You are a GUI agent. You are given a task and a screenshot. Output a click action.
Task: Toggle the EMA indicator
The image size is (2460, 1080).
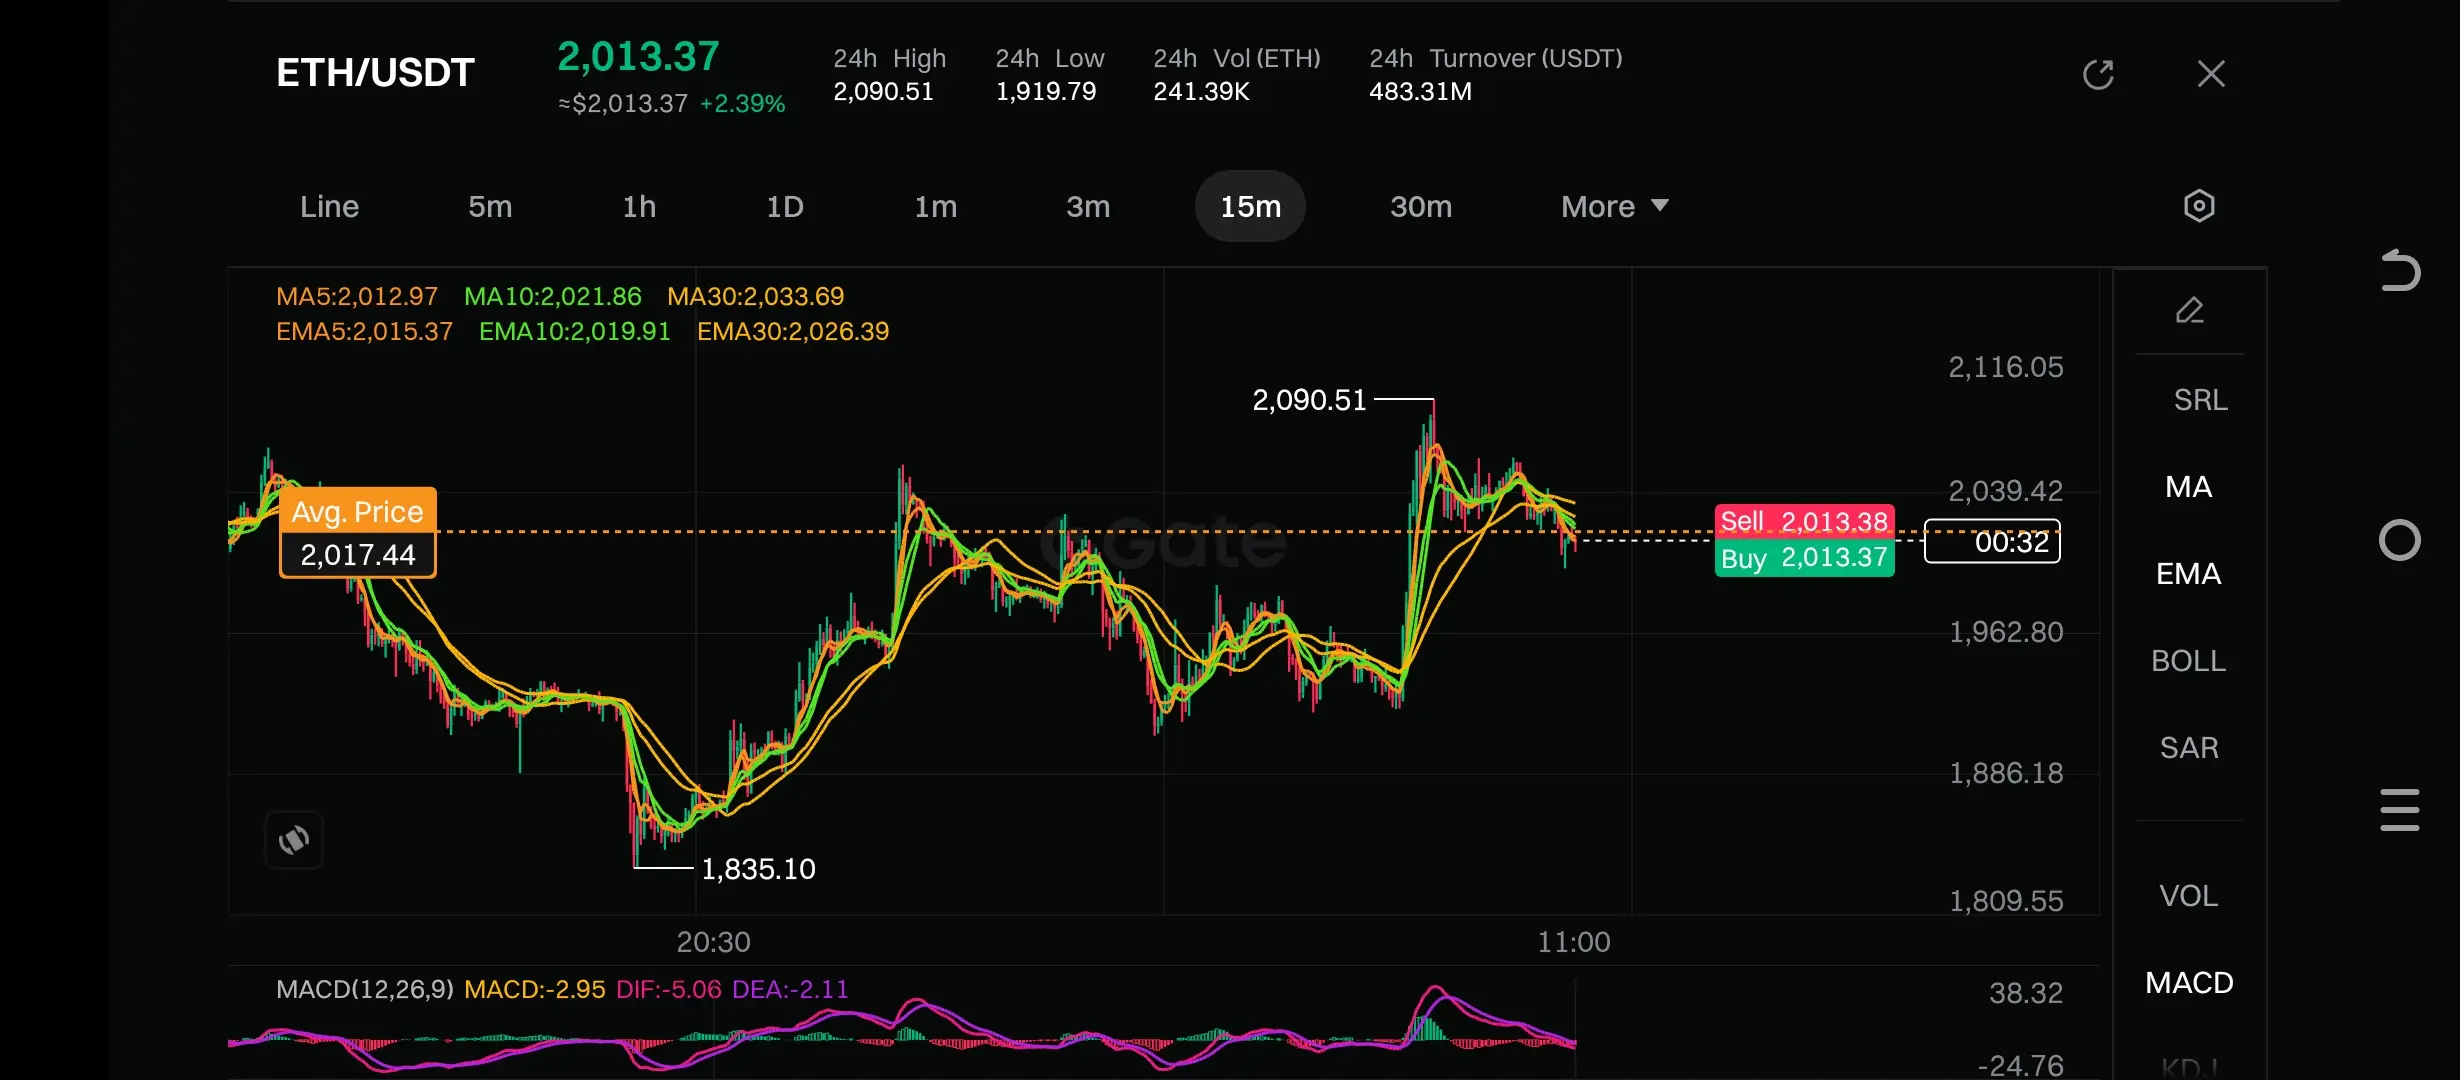(x=2188, y=574)
